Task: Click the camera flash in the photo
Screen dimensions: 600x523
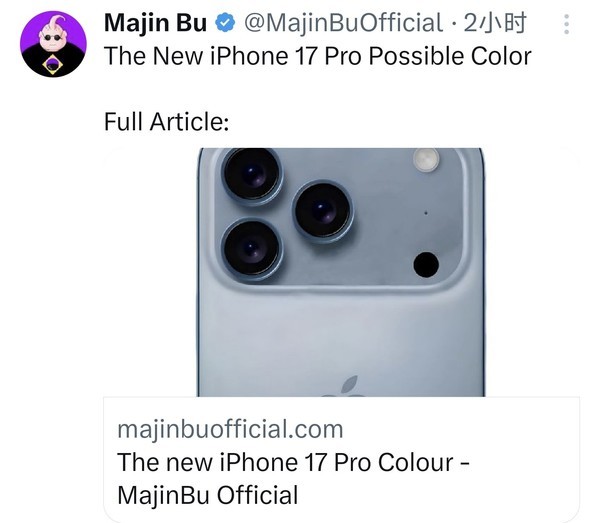Action: click(426, 160)
